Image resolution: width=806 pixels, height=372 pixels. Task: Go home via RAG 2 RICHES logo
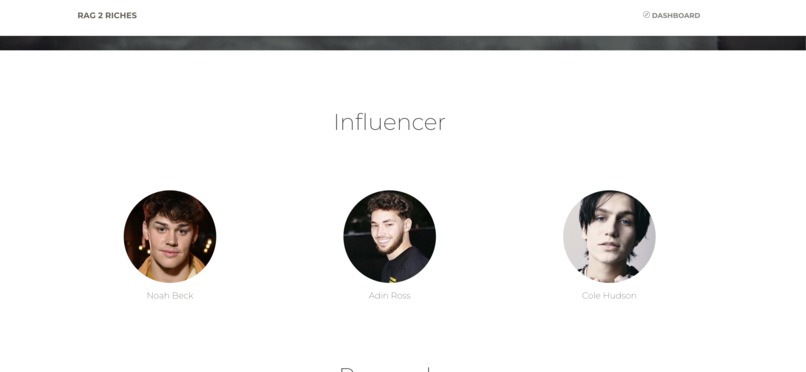tap(107, 15)
